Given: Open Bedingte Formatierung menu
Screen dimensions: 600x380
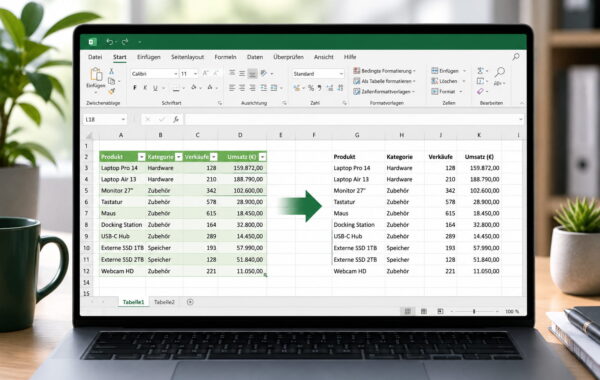Looking at the screenshot, I should (384, 71).
